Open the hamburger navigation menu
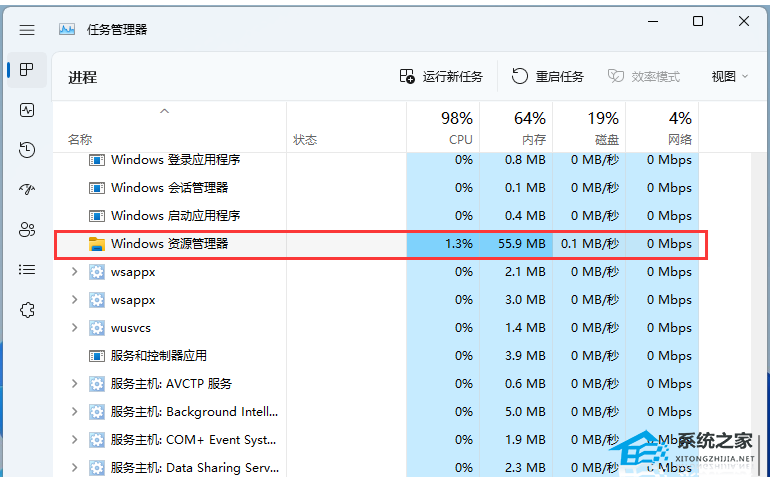 tap(27, 30)
